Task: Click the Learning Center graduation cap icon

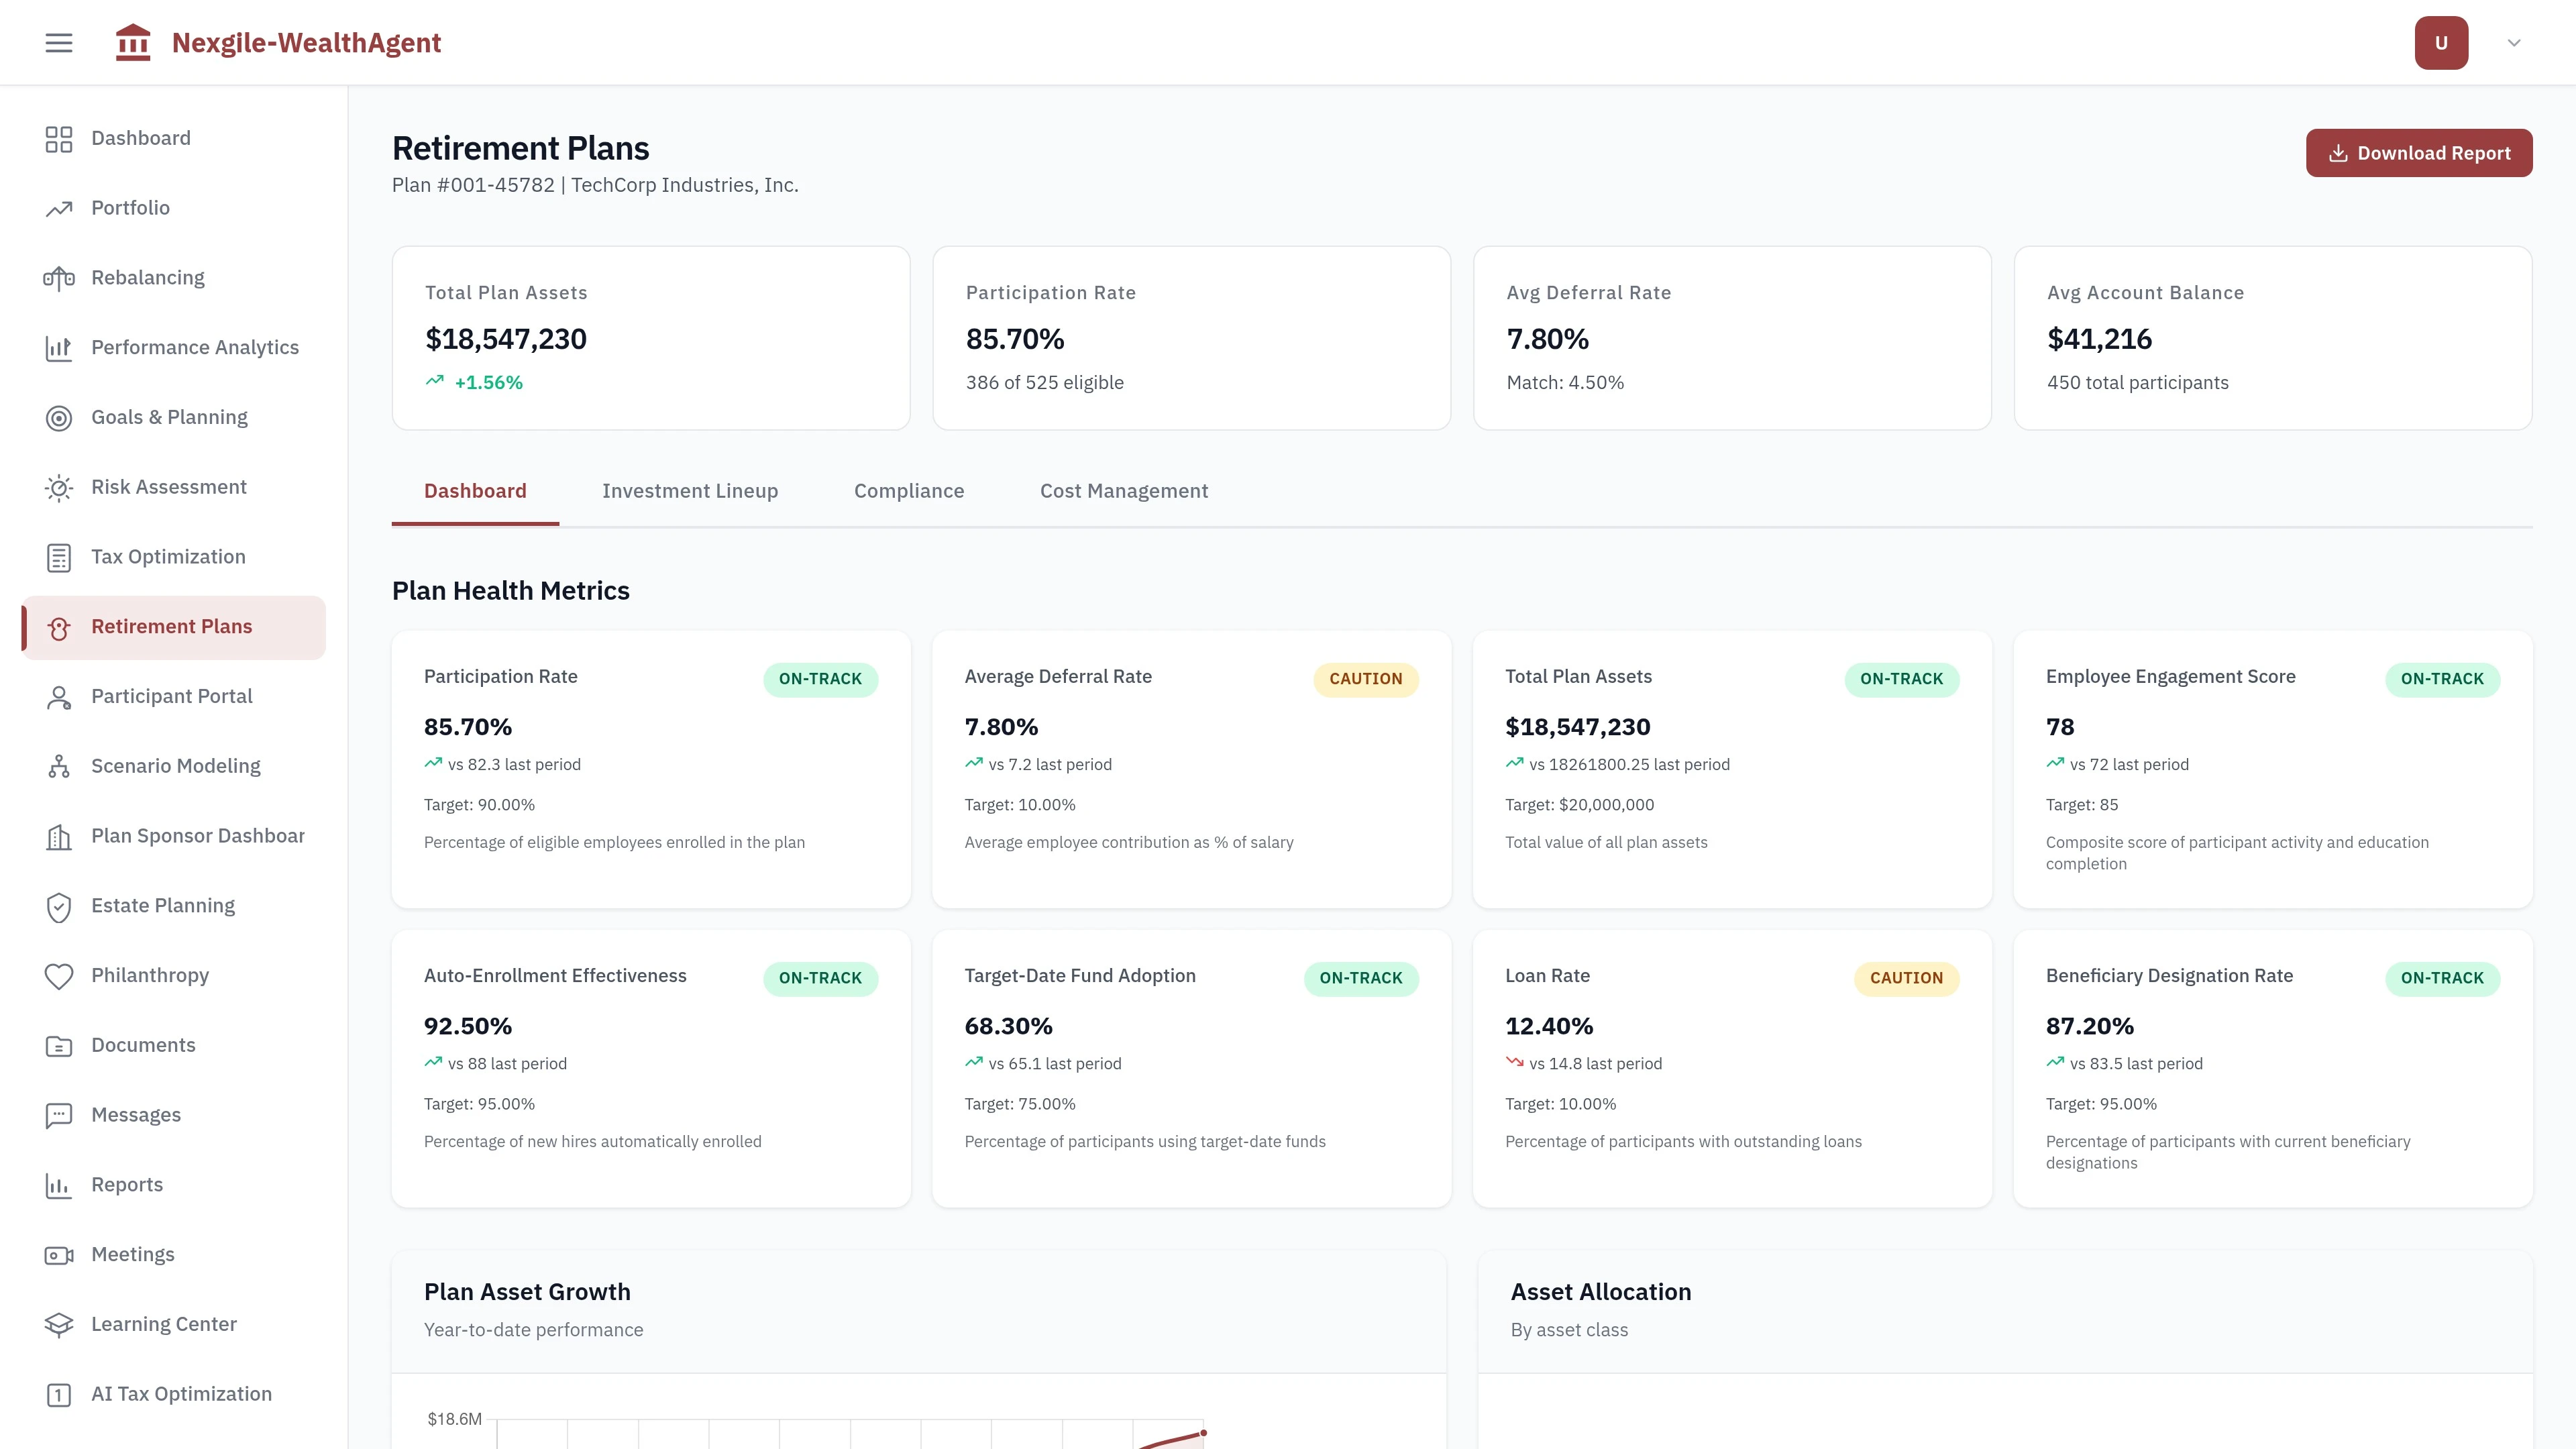Action: click(x=59, y=1325)
